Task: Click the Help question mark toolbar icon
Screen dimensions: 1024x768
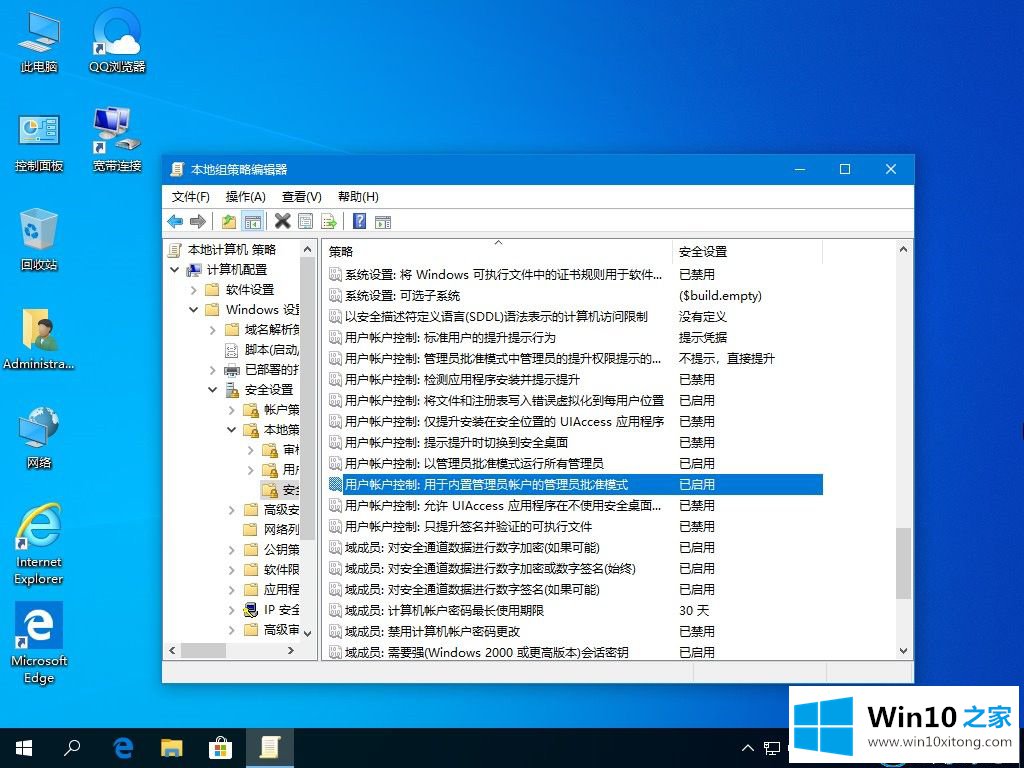Action: click(359, 221)
